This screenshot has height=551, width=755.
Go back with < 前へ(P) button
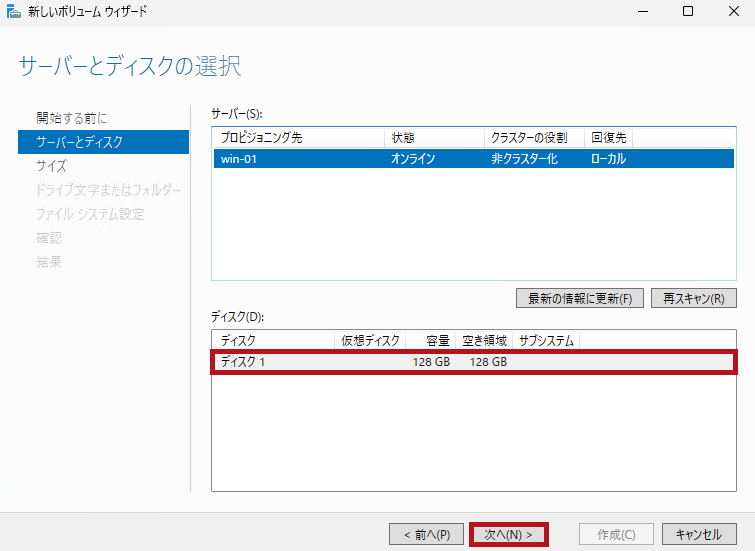427,535
